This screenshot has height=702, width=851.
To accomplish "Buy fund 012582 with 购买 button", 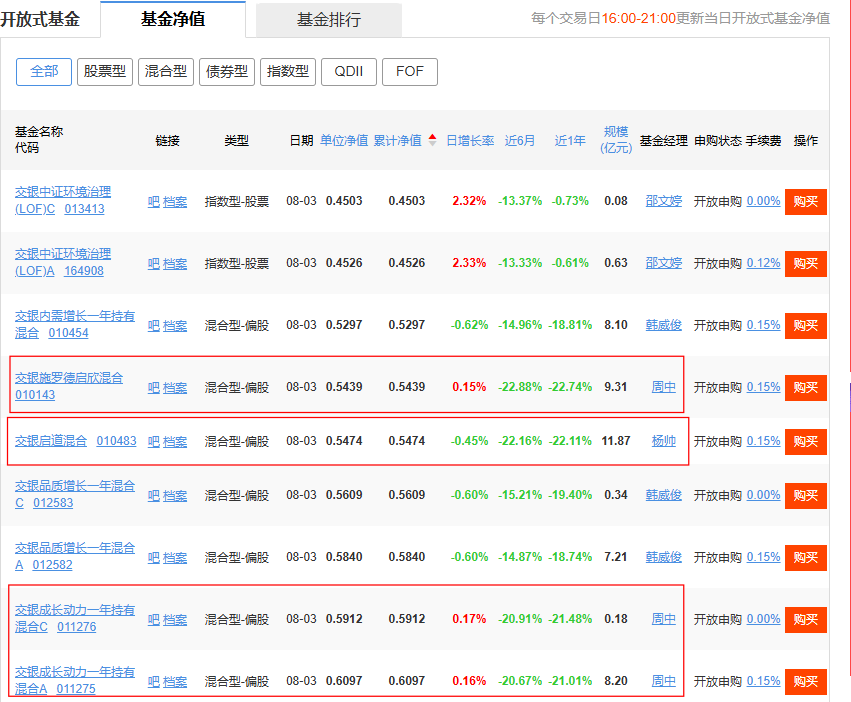I will [x=806, y=558].
